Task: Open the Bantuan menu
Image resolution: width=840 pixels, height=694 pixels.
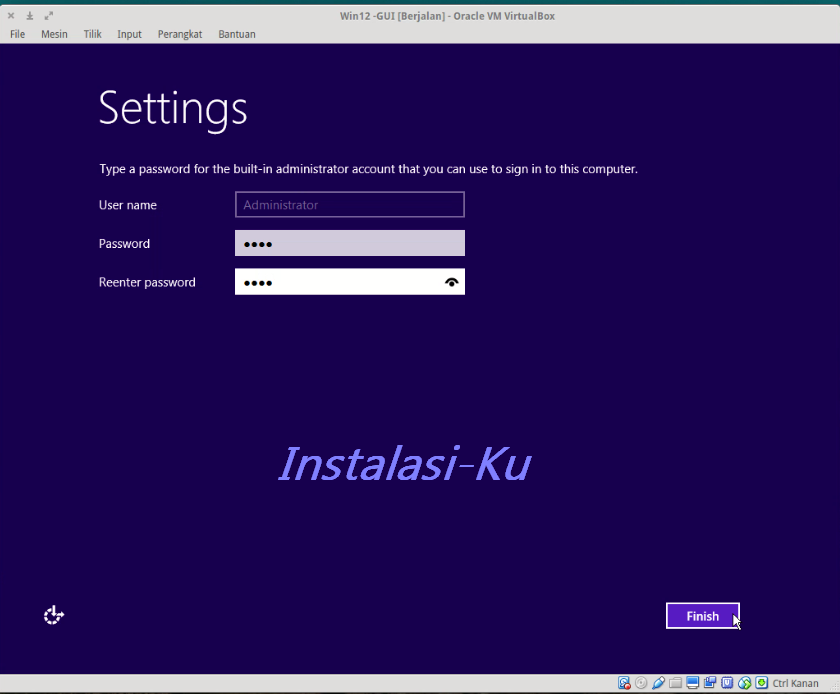Action: coord(236,33)
